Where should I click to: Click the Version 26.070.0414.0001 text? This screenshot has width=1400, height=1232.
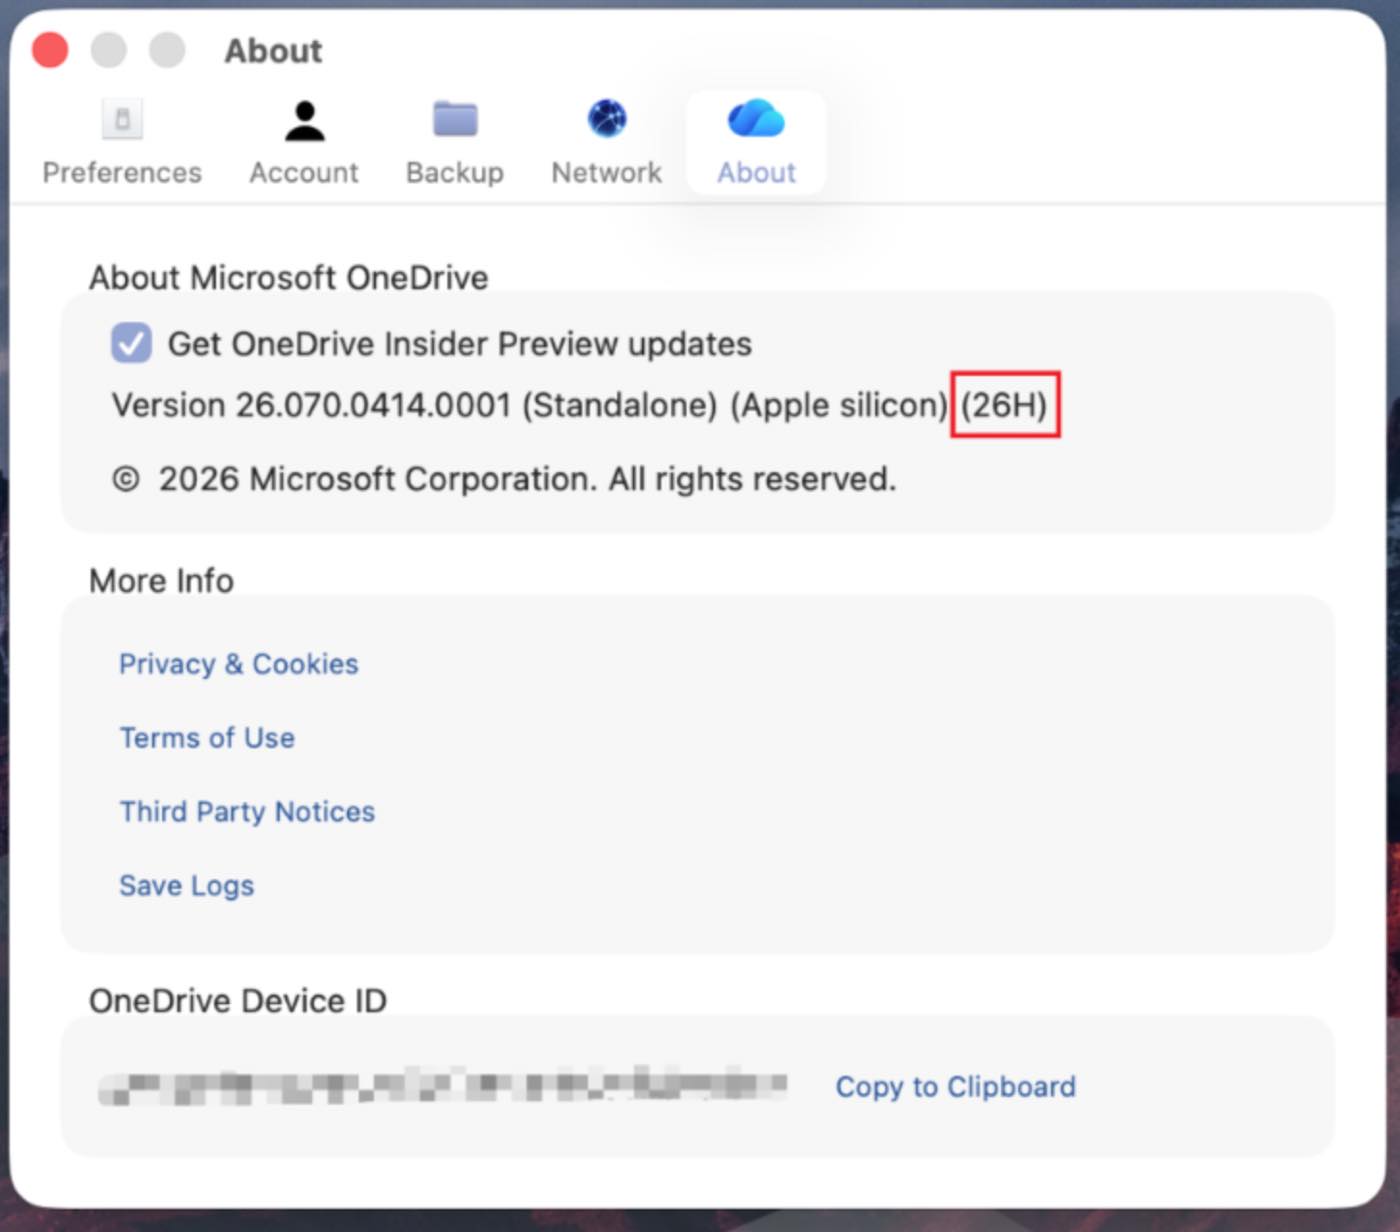pos(312,405)
